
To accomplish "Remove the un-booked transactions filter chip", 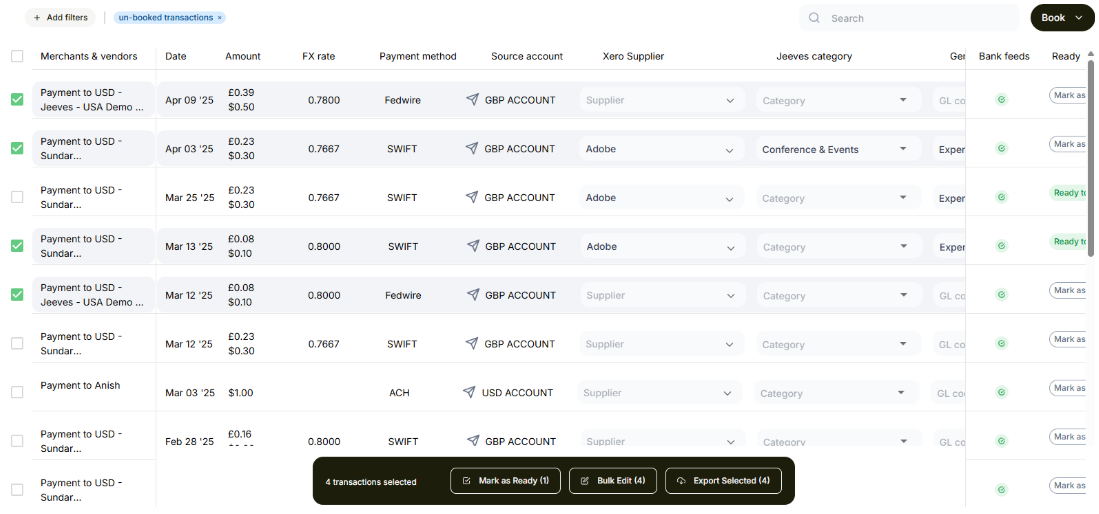I will 220,18.
